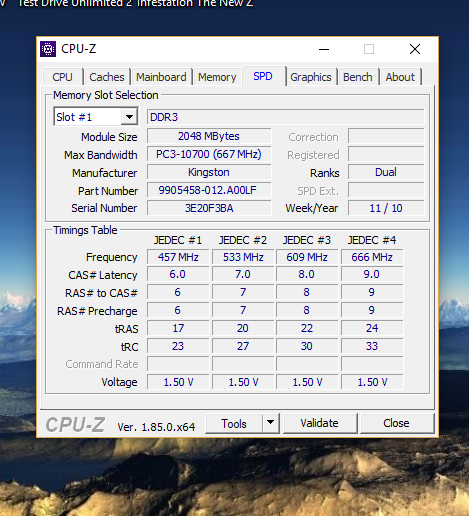Click the DDR3 memory type field
This screenshot has width=469, height=516.
(286, 117)
